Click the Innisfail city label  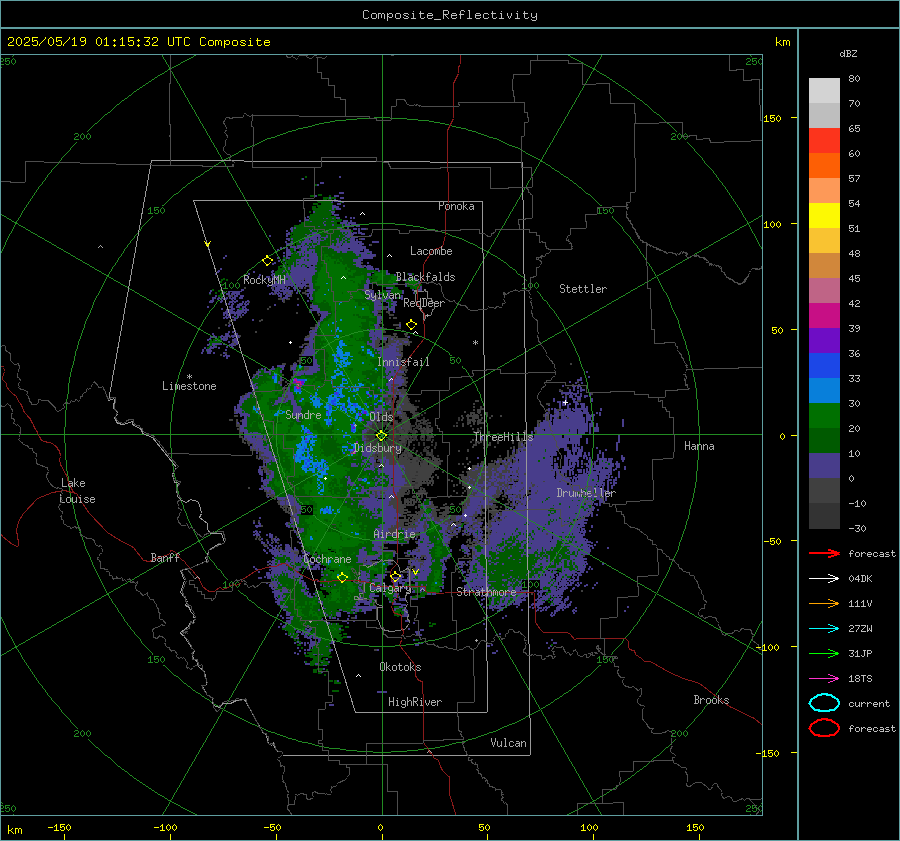pos(403,362)
